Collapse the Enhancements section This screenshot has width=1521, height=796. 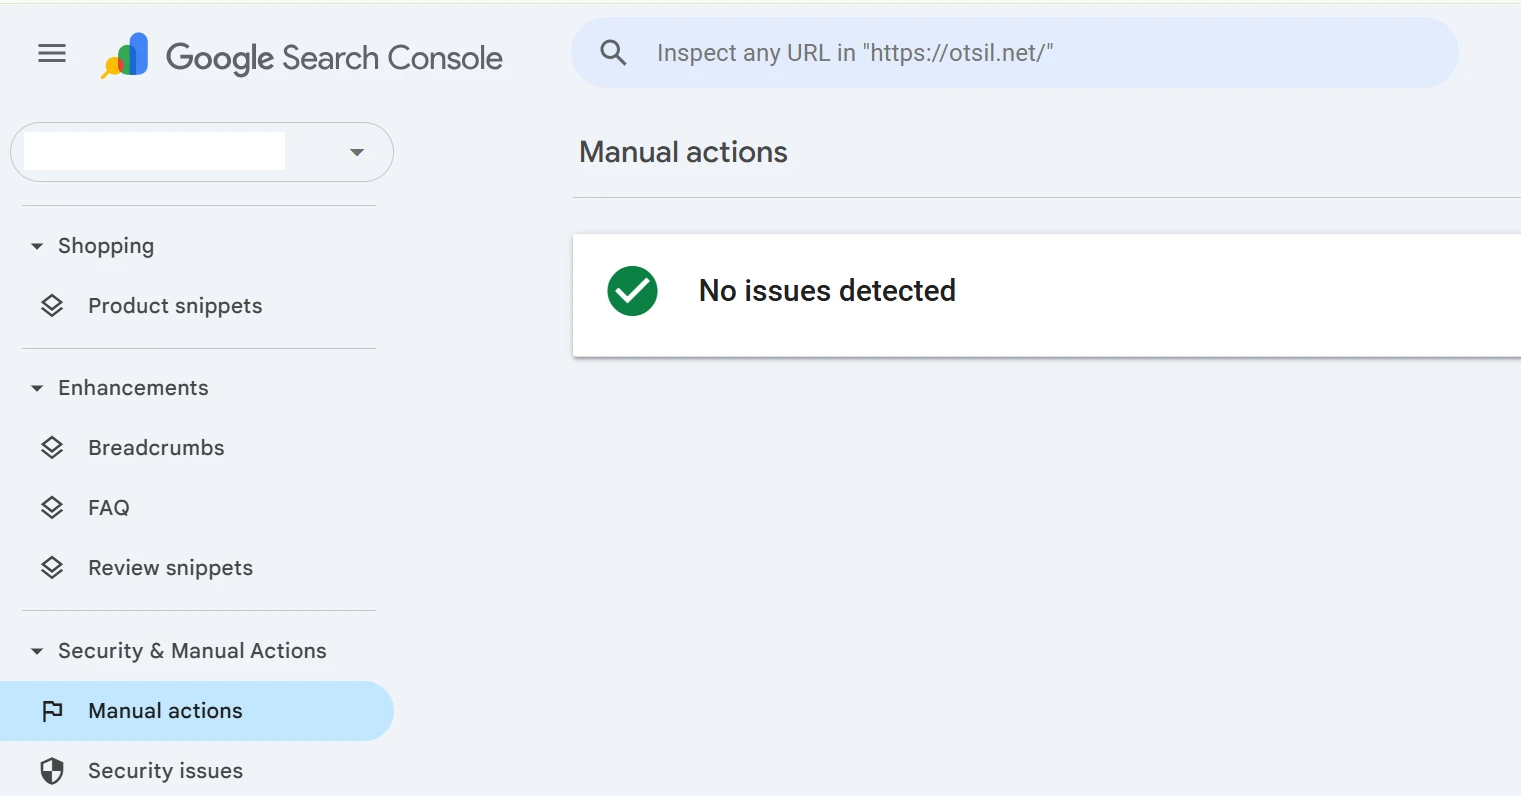pyautogui.click(x=37, y=388)
